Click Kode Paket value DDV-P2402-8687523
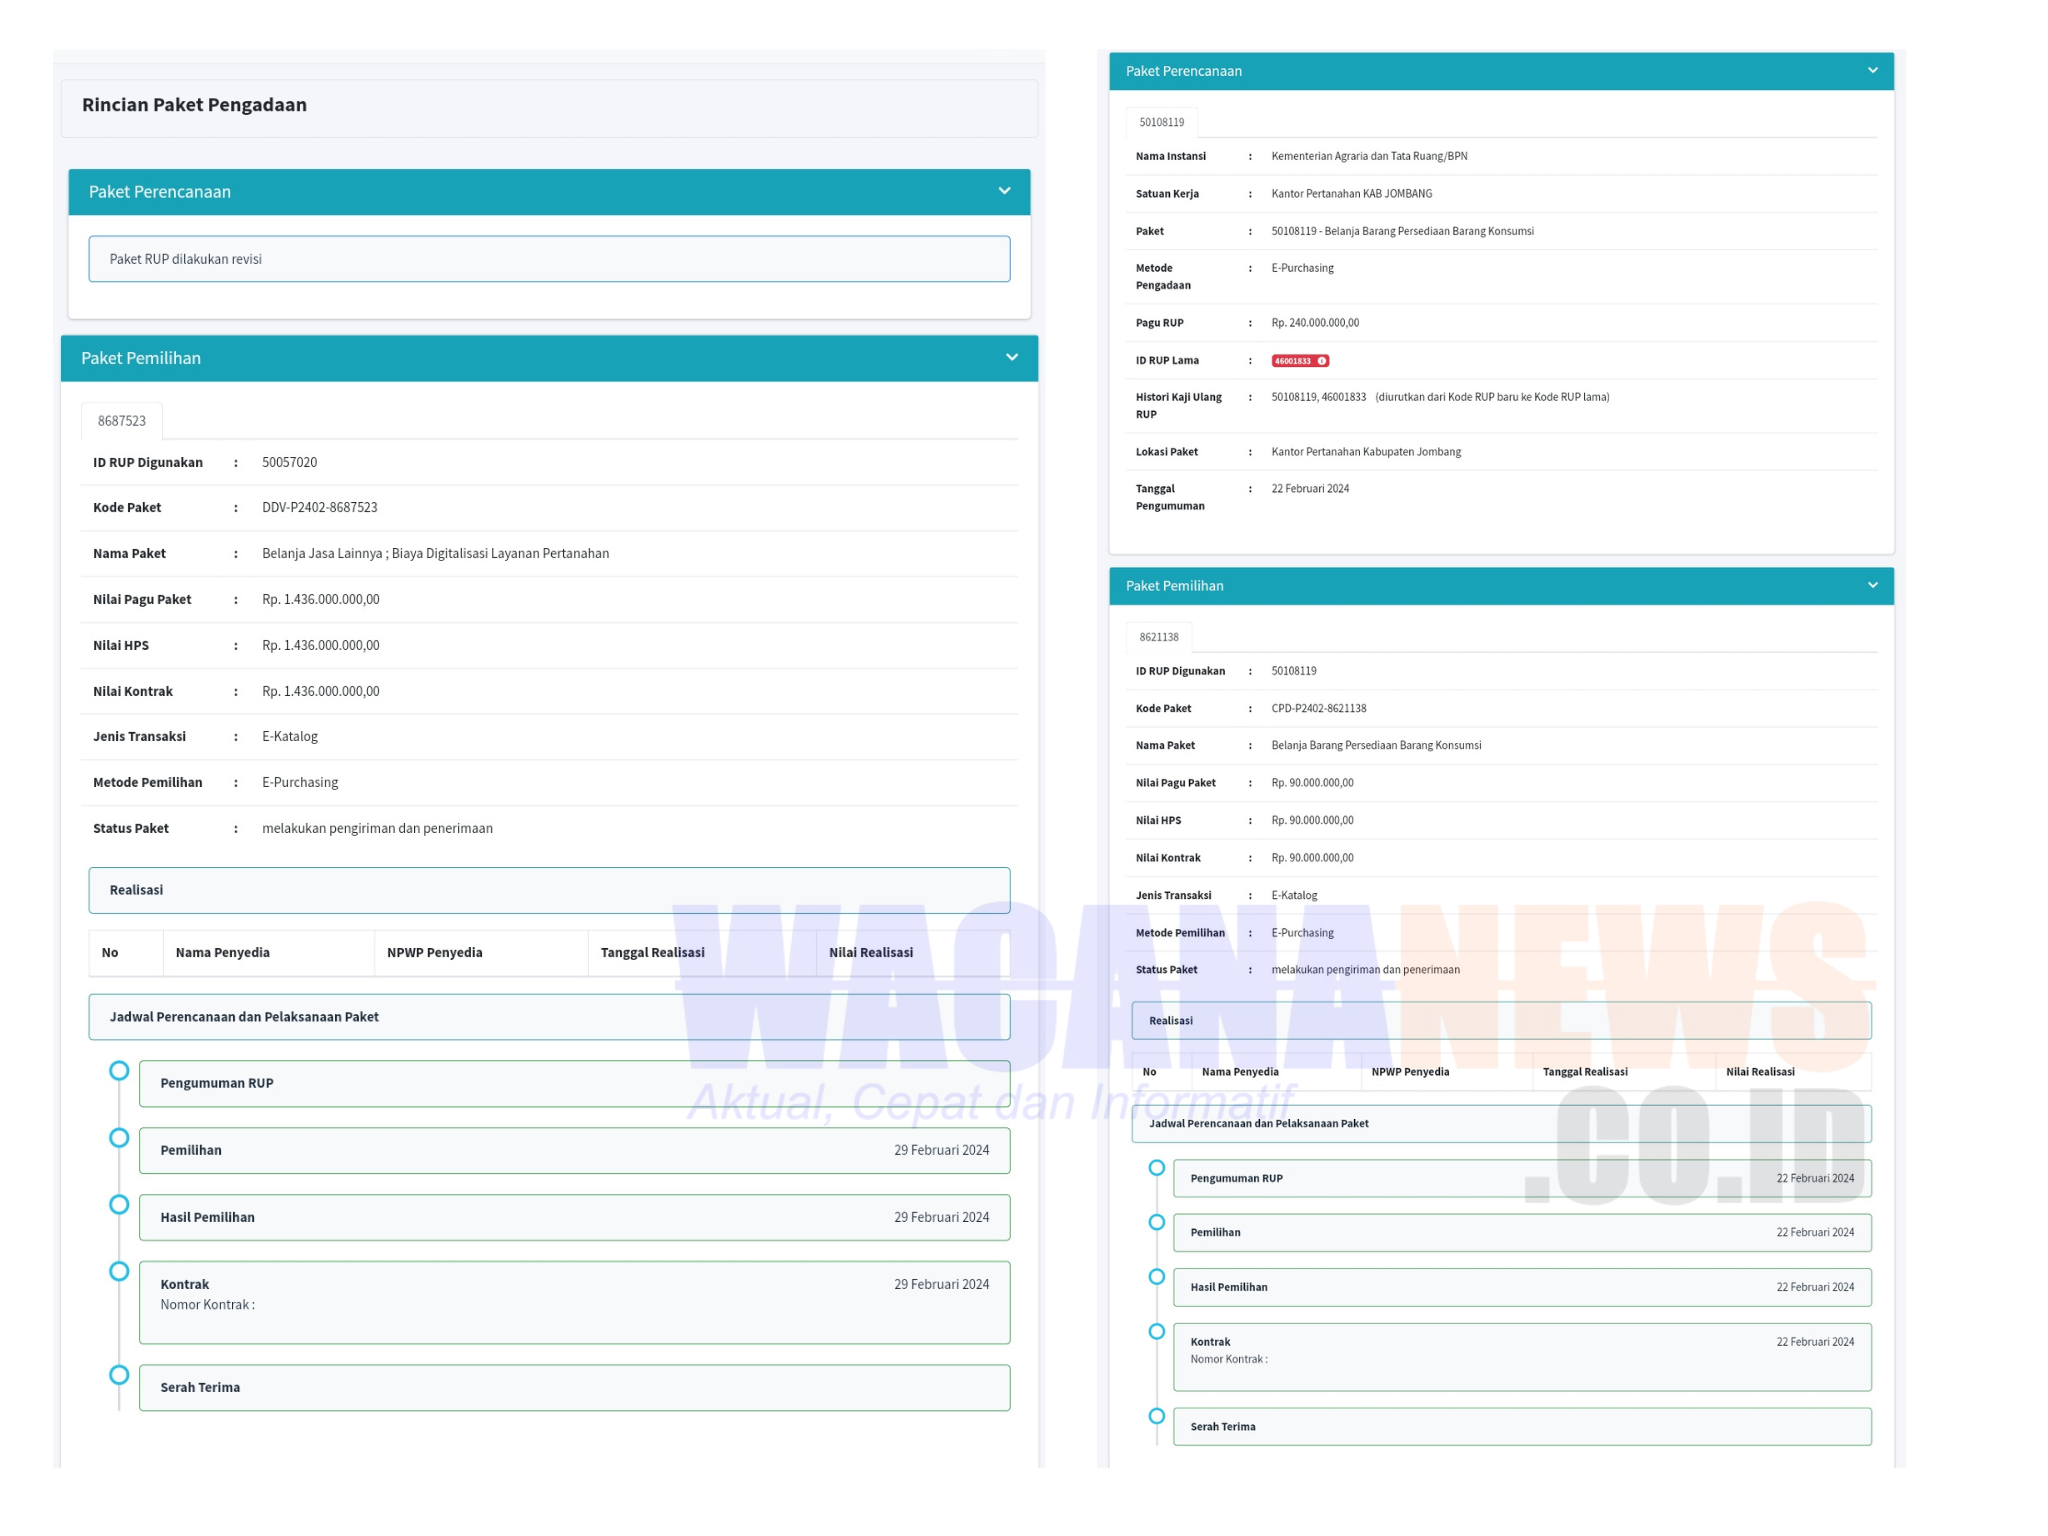 pyautogui.click(x=320, y=508)
